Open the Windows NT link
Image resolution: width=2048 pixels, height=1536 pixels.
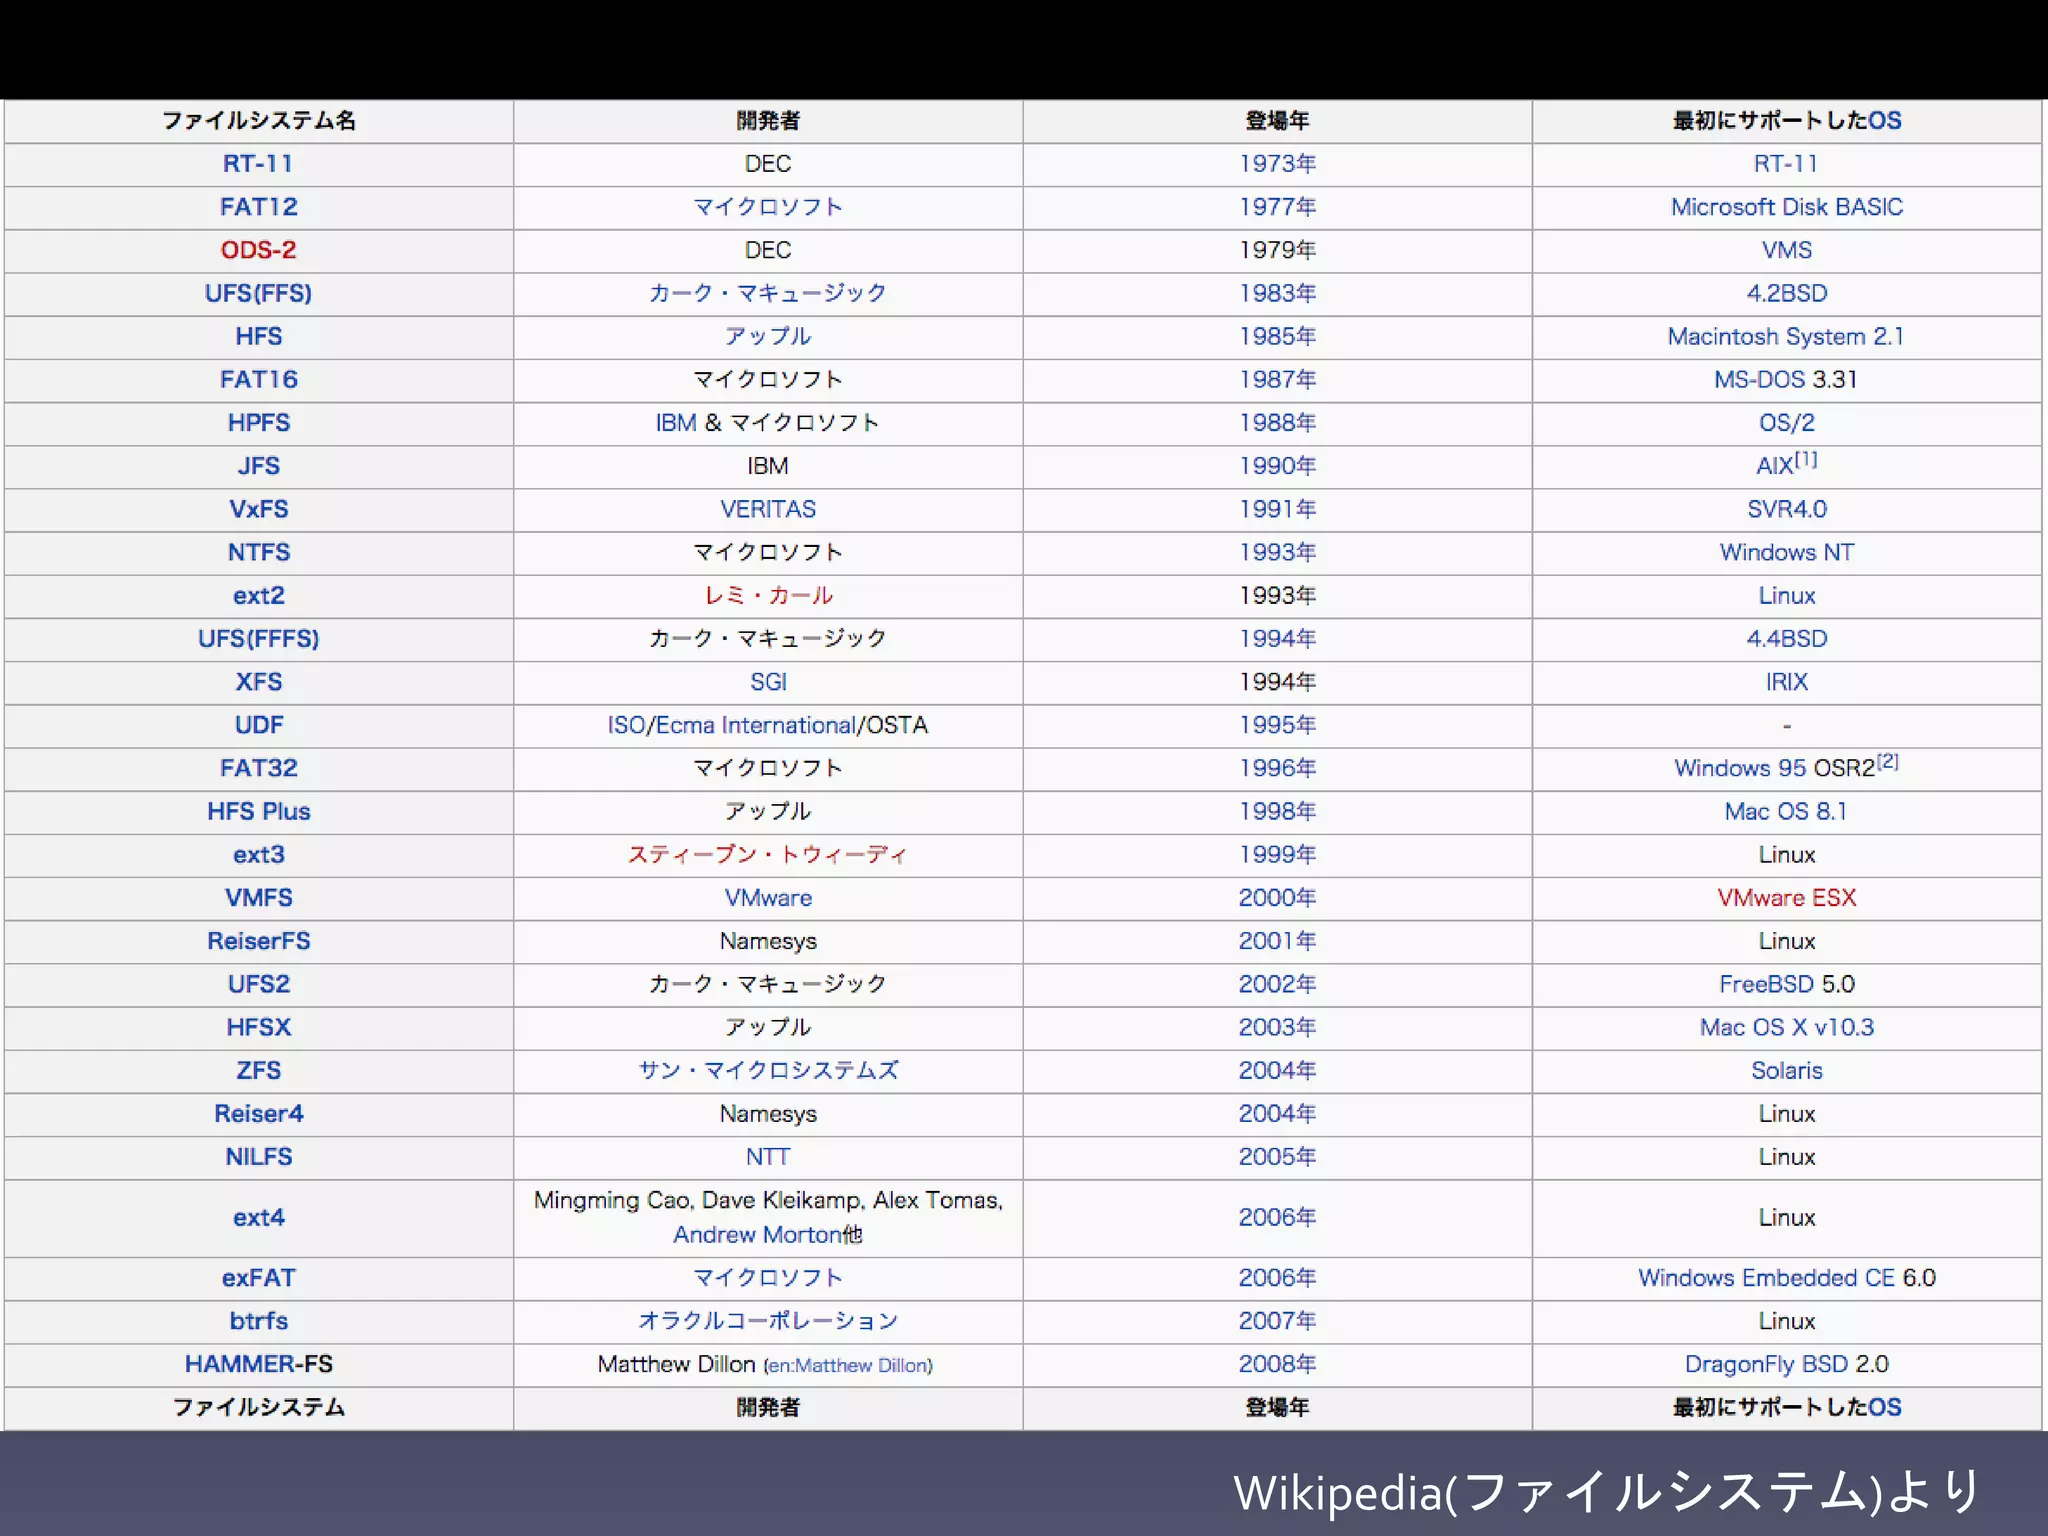(x=1786, y=552)
